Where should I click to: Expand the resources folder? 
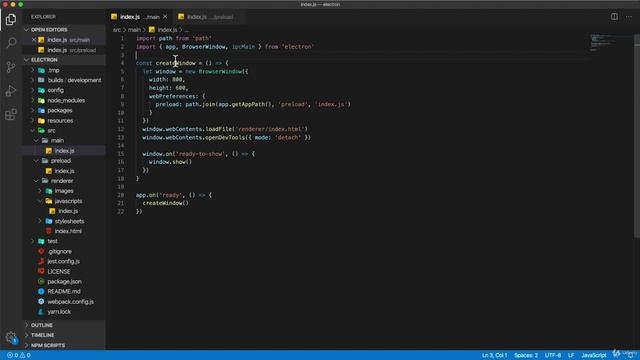33,120
